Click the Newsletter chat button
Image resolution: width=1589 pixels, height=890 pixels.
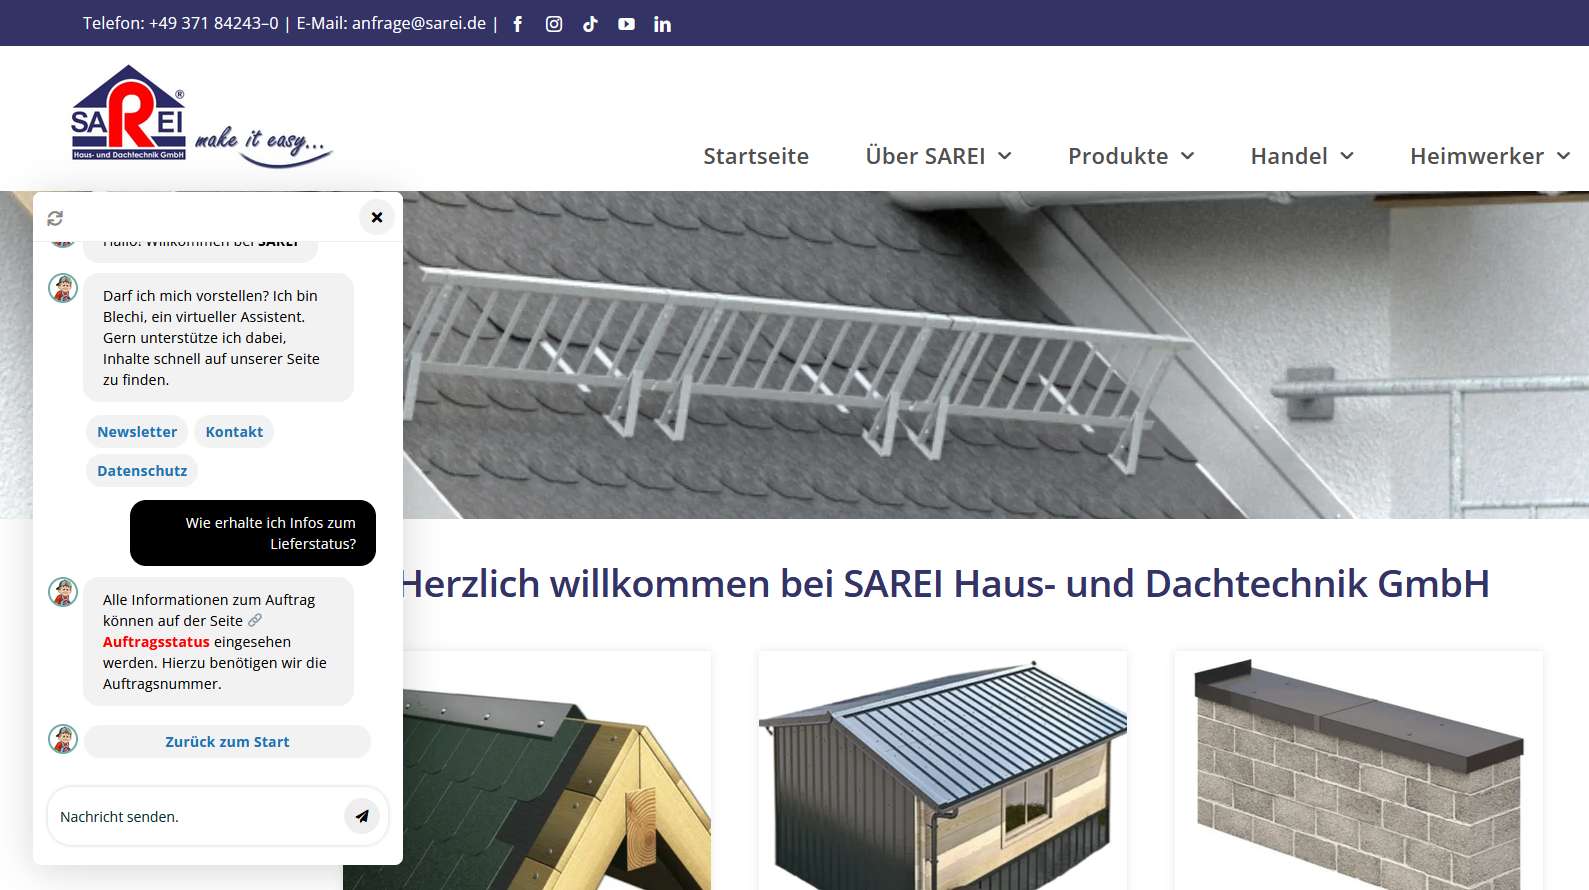(137, 432)
